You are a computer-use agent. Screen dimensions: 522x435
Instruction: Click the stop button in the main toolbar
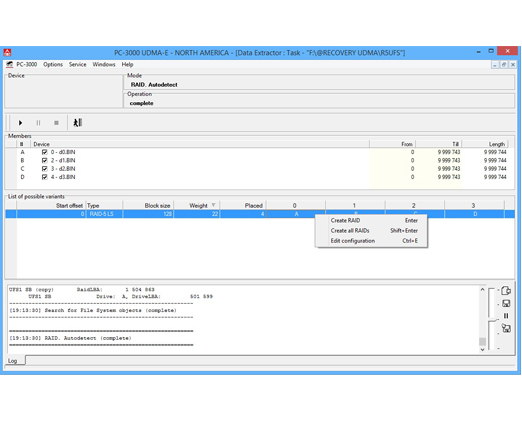click(56, 123)
